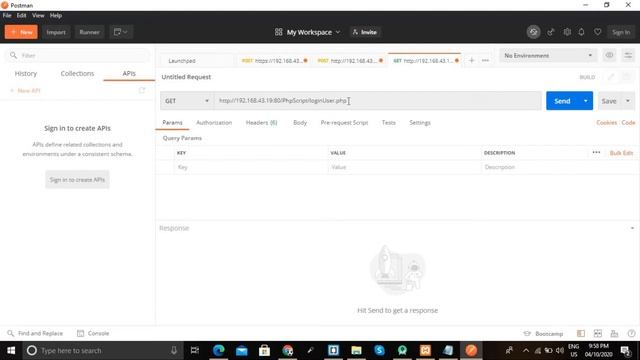
Task: Open the notifications bell
Action: [x=581, y=32]
